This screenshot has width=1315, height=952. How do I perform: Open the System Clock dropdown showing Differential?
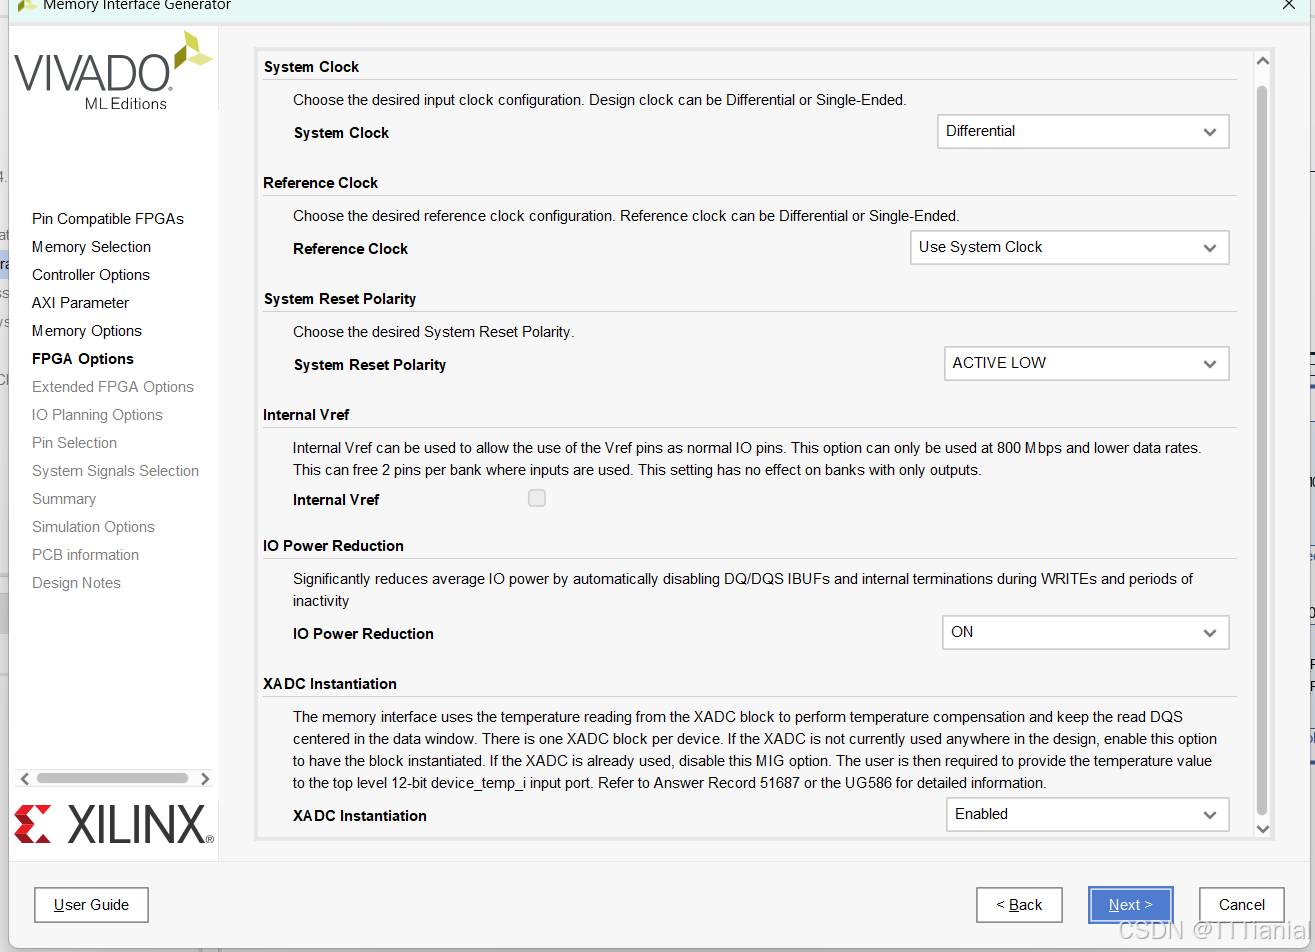1082,132
